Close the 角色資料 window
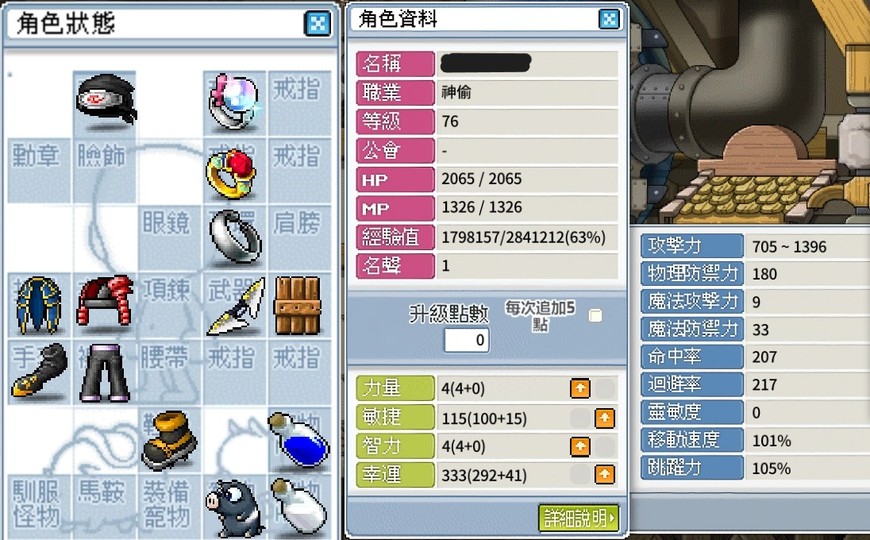 [609, 19]
